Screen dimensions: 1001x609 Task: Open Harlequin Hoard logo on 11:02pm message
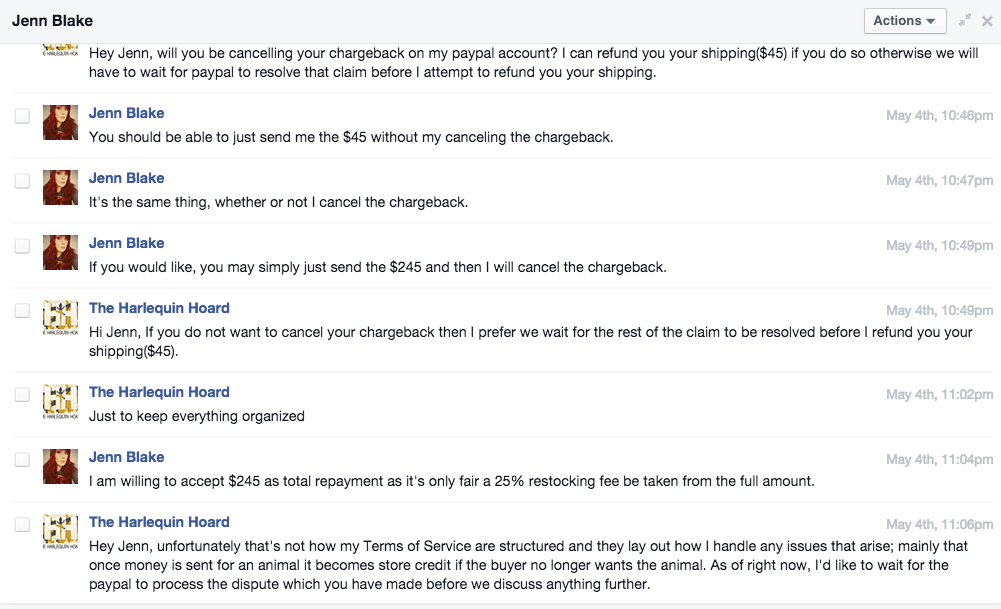point(61,402)
